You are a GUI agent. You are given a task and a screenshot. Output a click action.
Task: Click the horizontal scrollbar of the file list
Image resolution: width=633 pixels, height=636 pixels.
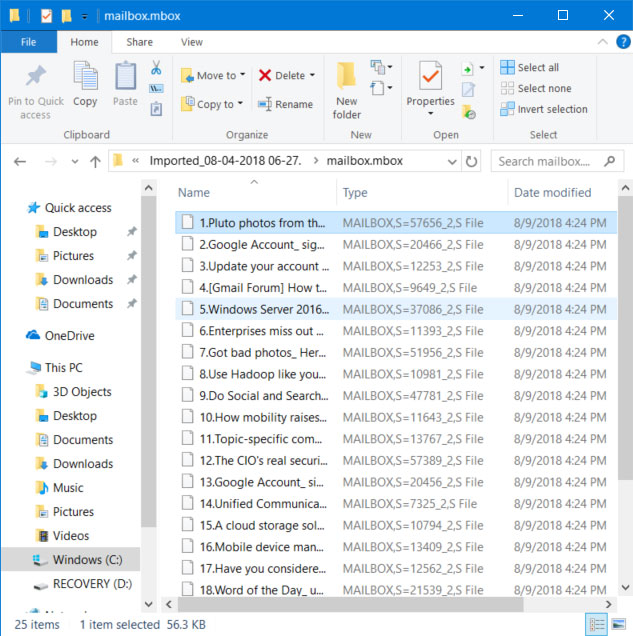[x=350, y=604]
